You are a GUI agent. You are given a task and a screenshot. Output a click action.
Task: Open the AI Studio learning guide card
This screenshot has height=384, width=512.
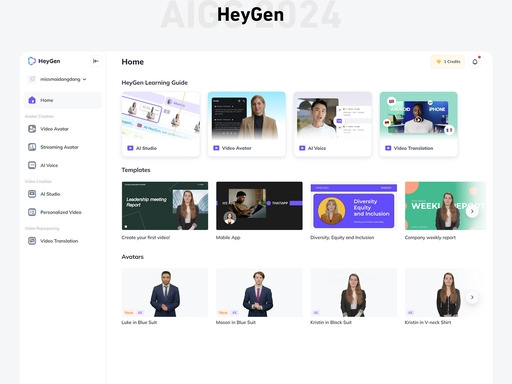161,124
